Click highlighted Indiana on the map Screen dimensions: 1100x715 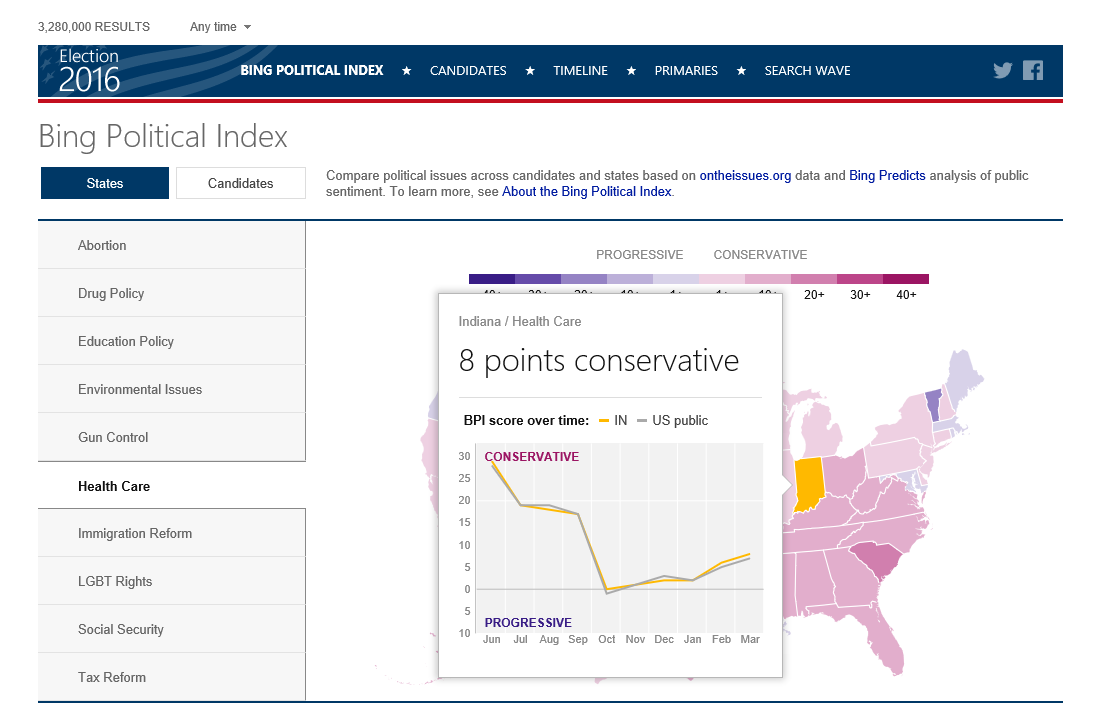pos(808,483)
